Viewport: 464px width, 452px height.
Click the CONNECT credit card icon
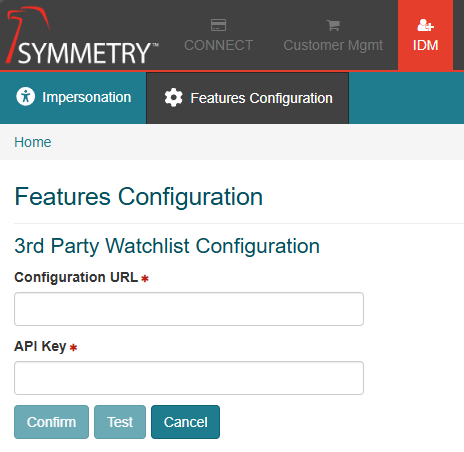pos(218,25)
